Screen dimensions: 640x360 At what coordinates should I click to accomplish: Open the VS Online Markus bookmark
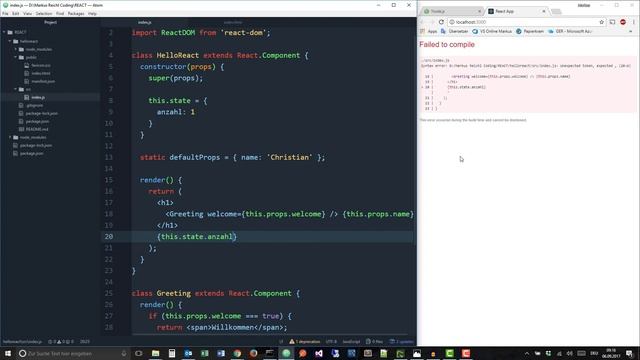coord(492,31)
